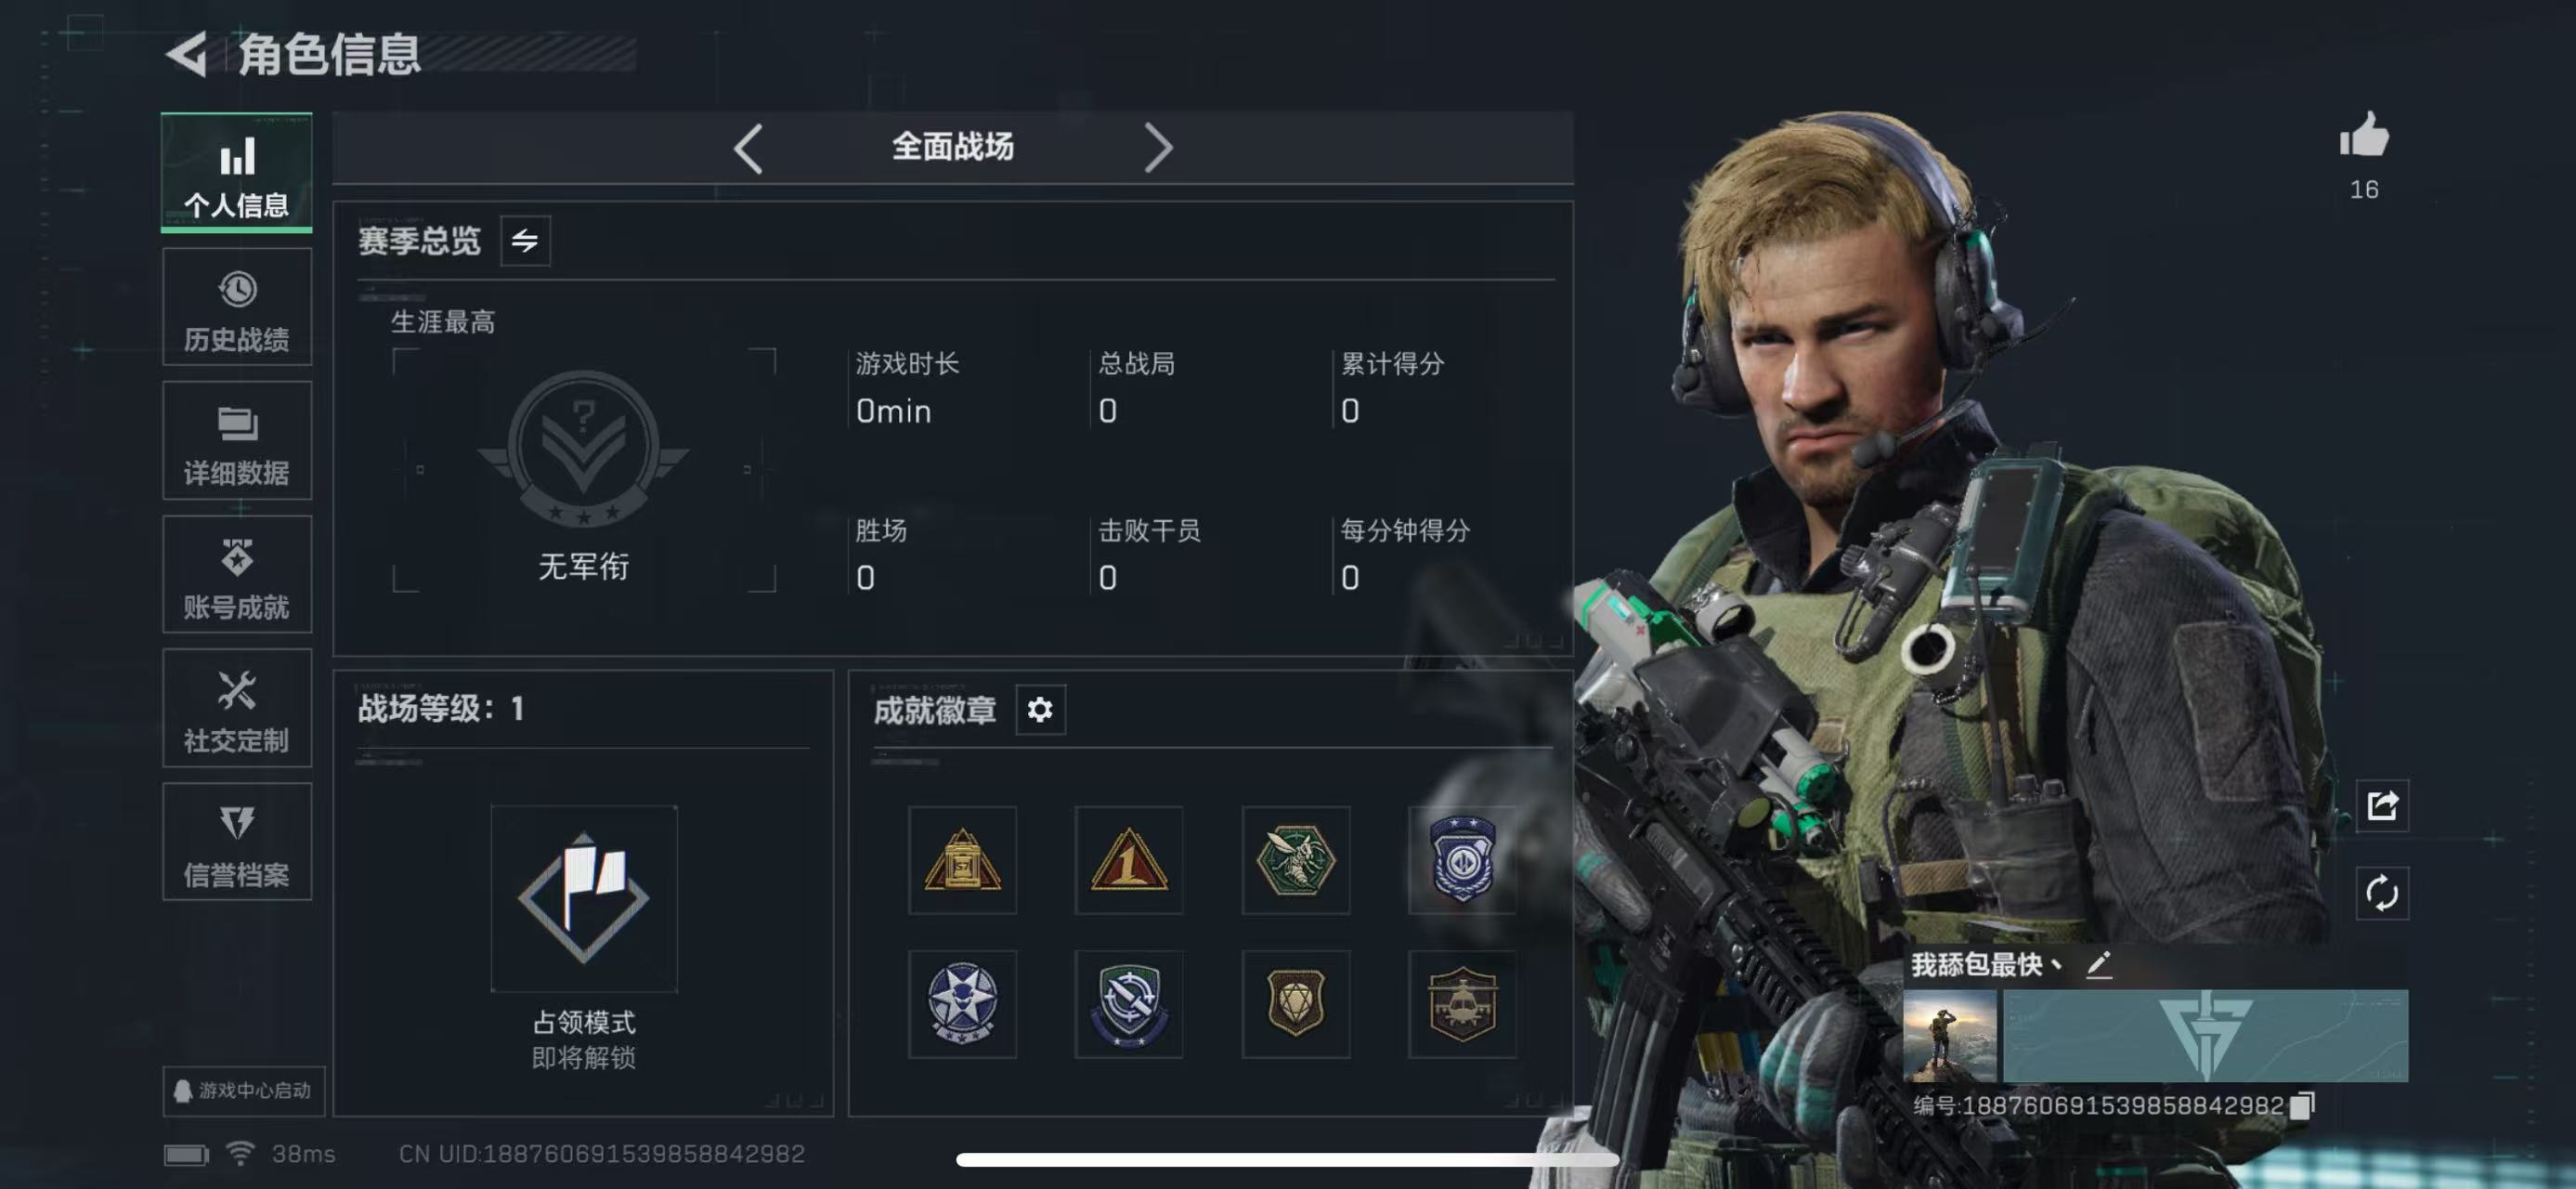Edit nickname with the pencil icon
This screenshot has height=1189, width=2576.
click(2099, 964)
